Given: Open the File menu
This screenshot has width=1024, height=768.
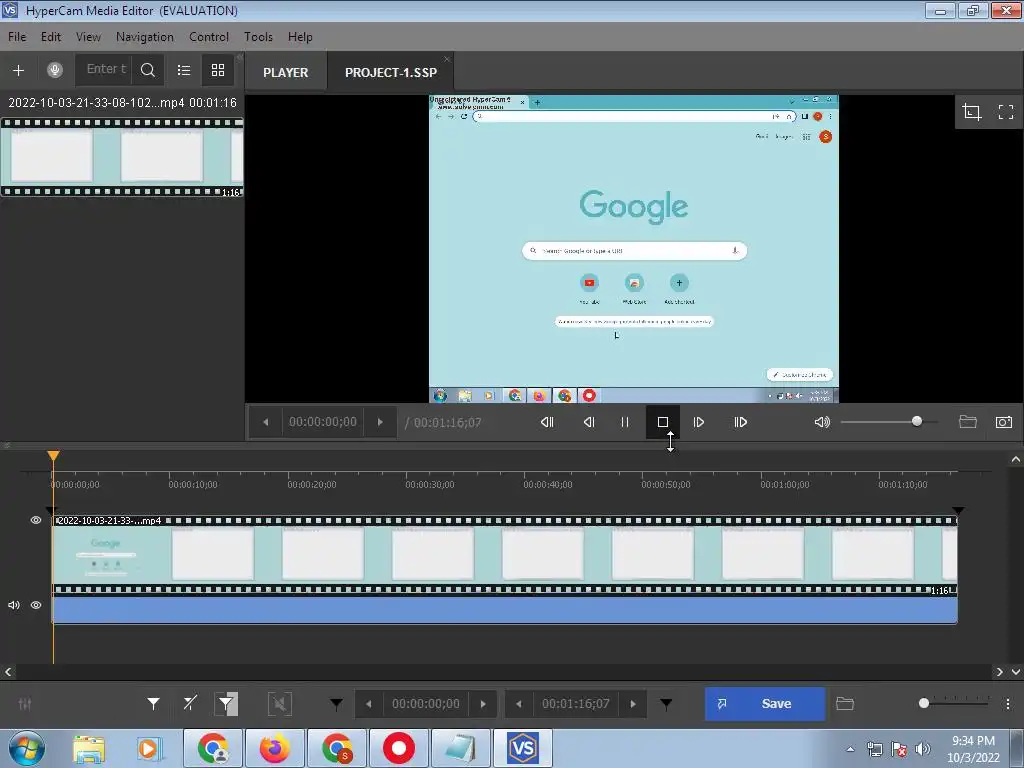Looking at the screenshot, I should [17, 37].
